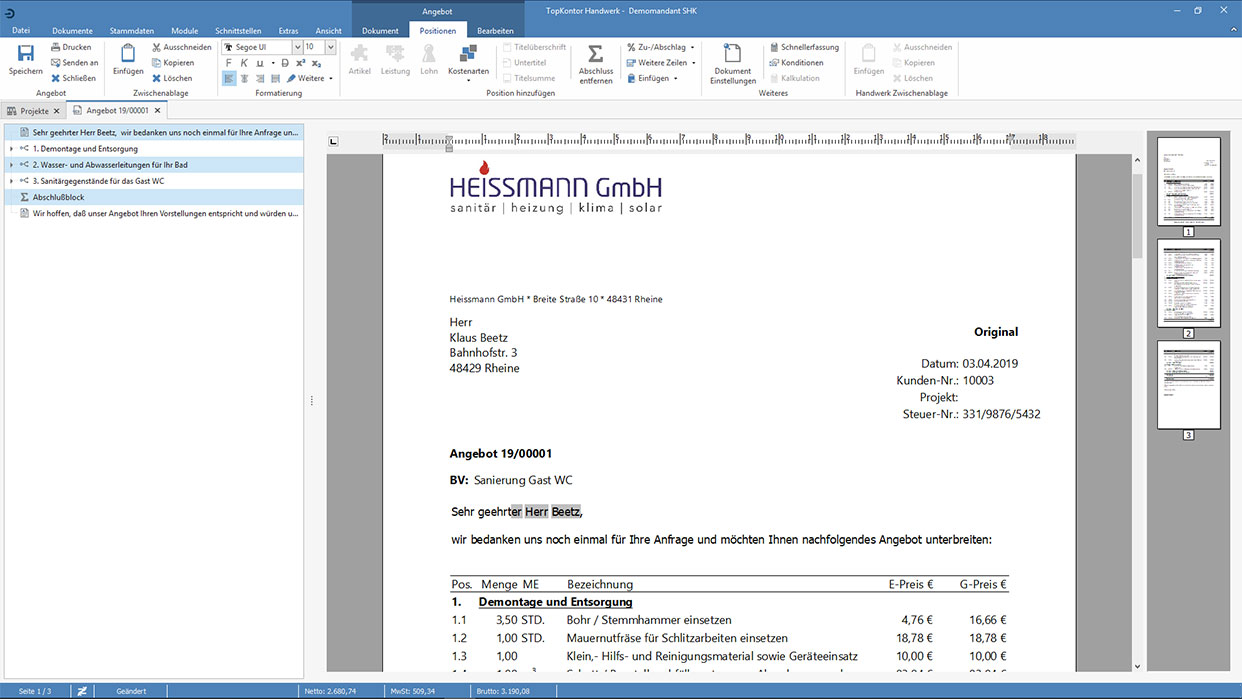Close the Angebot 19/00001 tab
Image resolution: width=1242 pixels, height=699 pixels.
pos(158,111)
